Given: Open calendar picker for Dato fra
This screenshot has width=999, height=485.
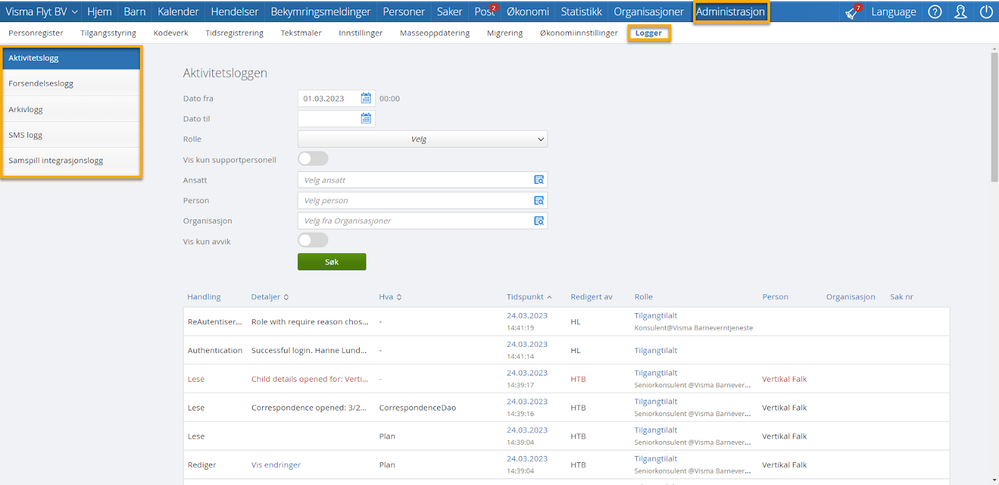Looking at the screenshot, I should pyautogui.click(x=366, y=98).
